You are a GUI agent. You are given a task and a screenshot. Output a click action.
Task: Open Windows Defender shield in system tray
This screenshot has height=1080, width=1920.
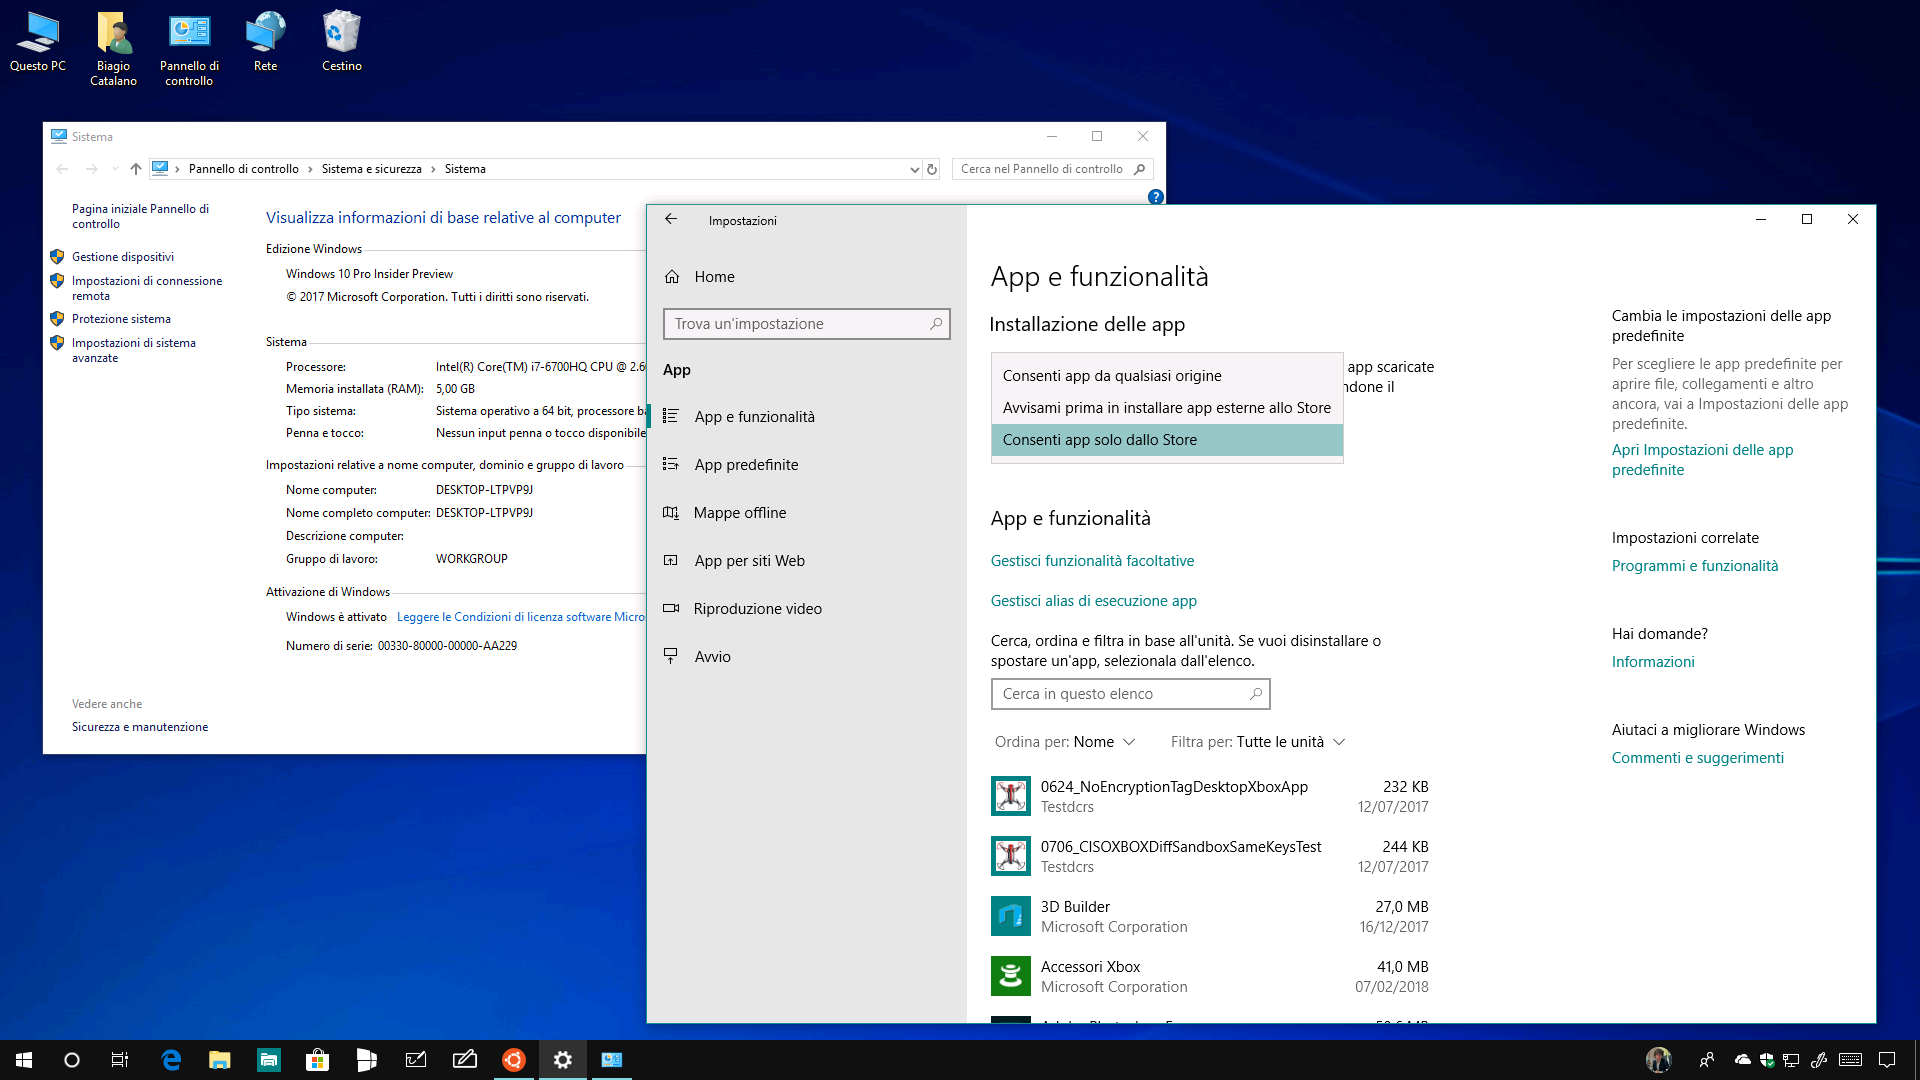(1767, 1060)
